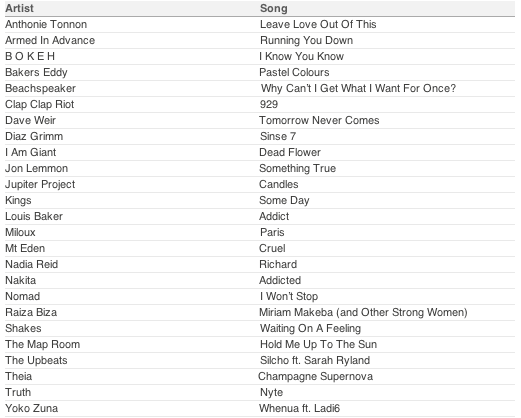Select the song Running You Down

306,40
